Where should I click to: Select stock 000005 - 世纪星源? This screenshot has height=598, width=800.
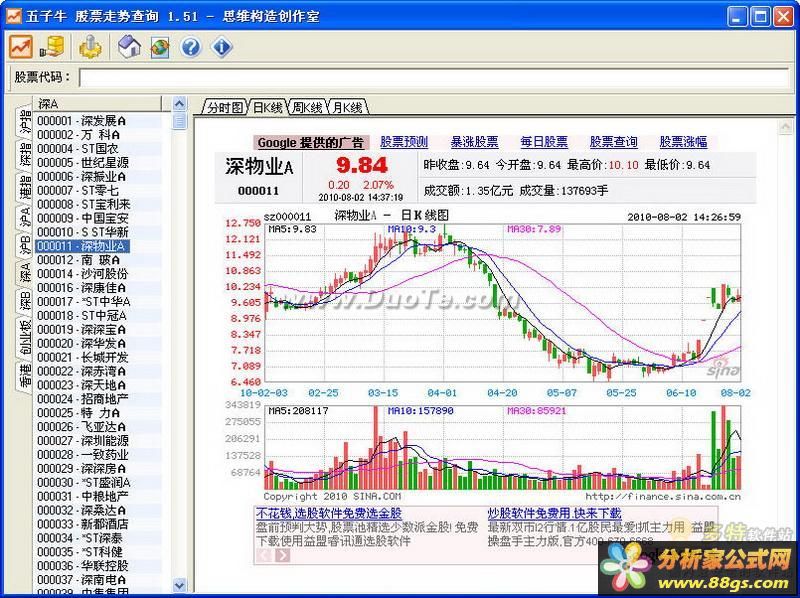83,163
